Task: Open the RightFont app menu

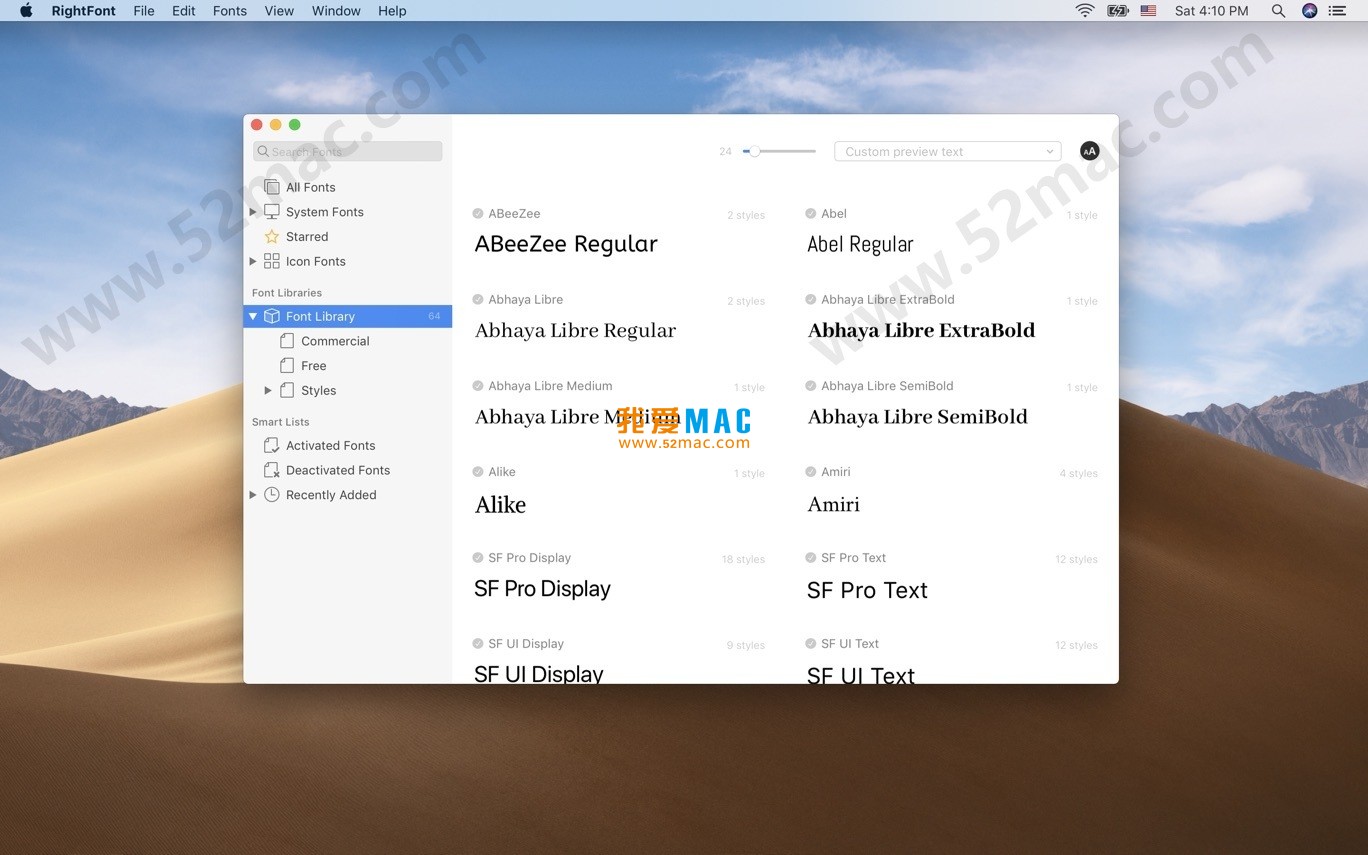Action: click(84, 11)
